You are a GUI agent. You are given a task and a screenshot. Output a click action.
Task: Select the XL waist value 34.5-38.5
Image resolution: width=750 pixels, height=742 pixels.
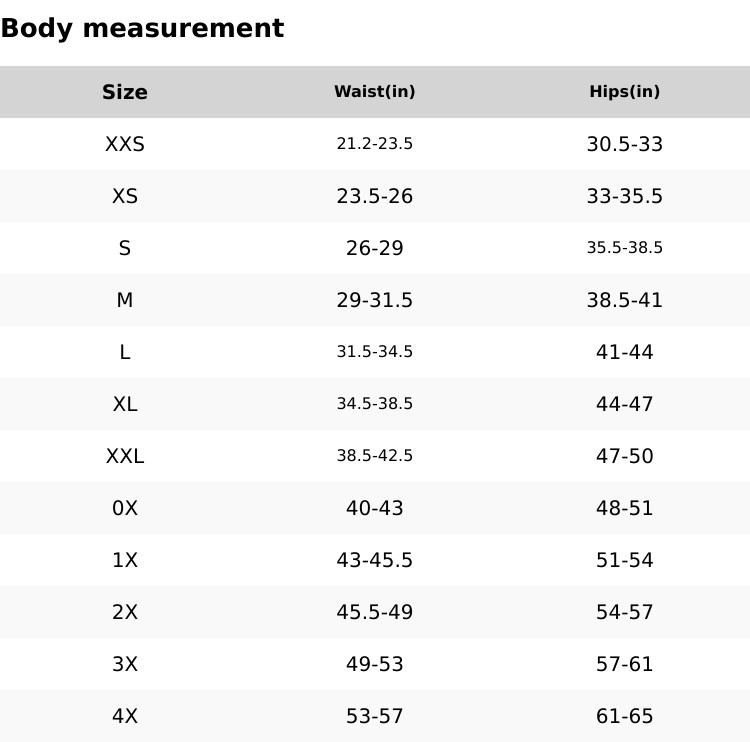click(x=375, y=404)
